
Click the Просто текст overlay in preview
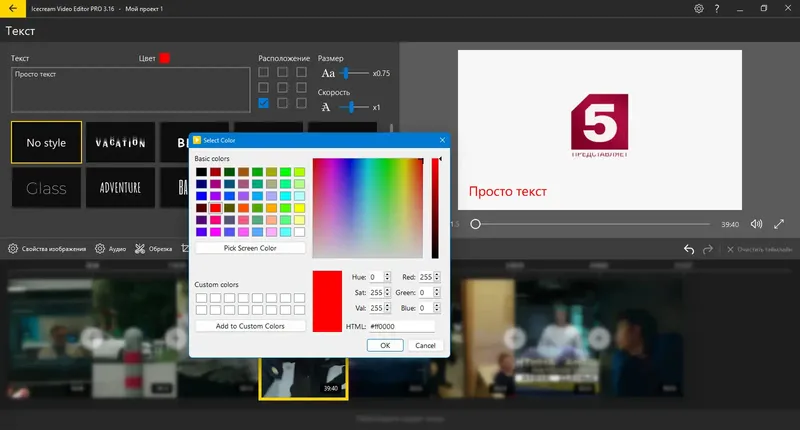[508, 192]
